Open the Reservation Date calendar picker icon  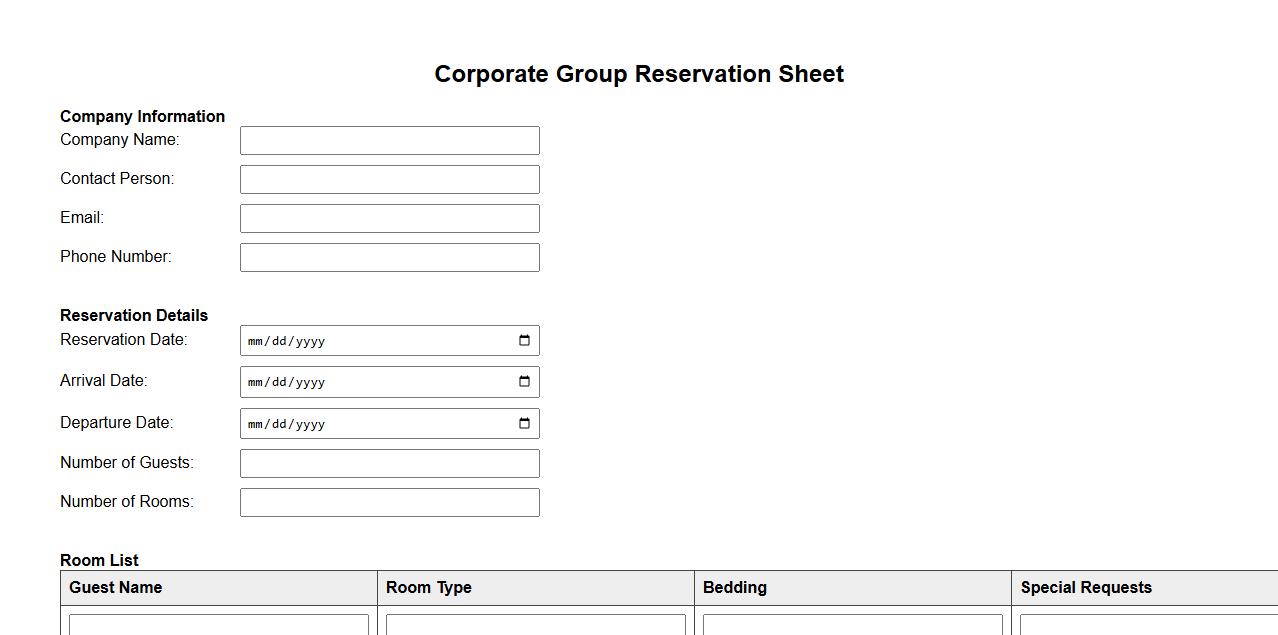(524, 341)
